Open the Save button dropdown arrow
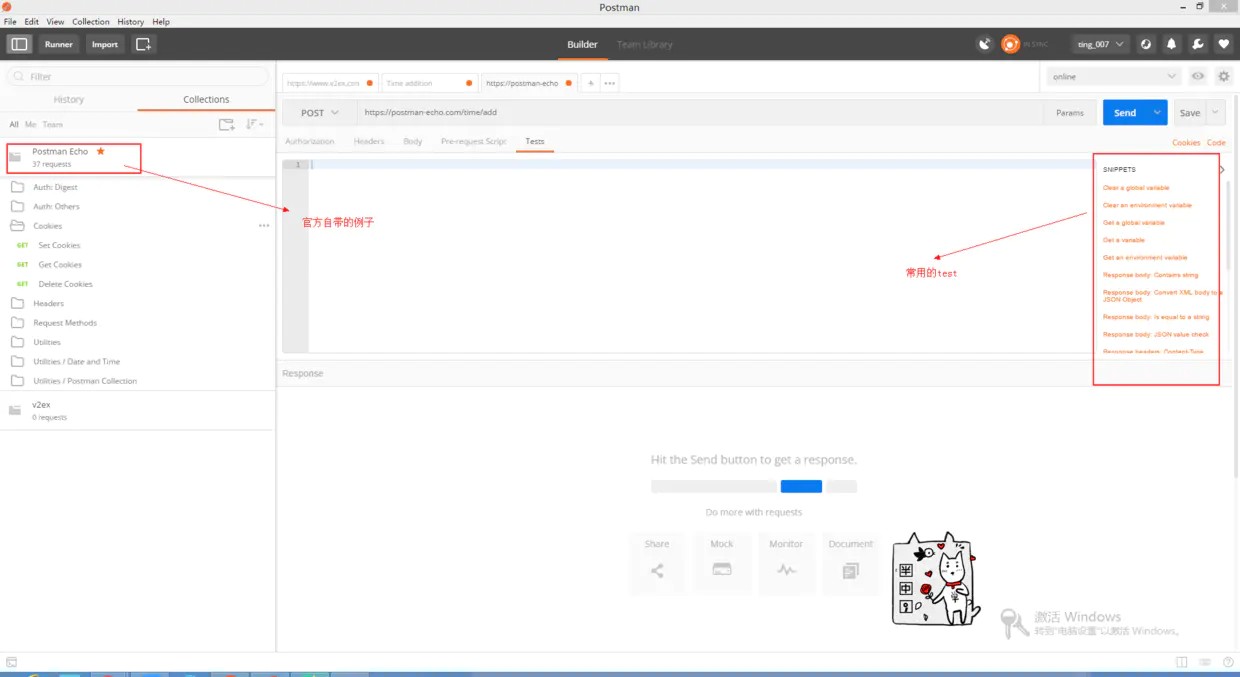The image size is (1240, 677). pos(1216,113)
